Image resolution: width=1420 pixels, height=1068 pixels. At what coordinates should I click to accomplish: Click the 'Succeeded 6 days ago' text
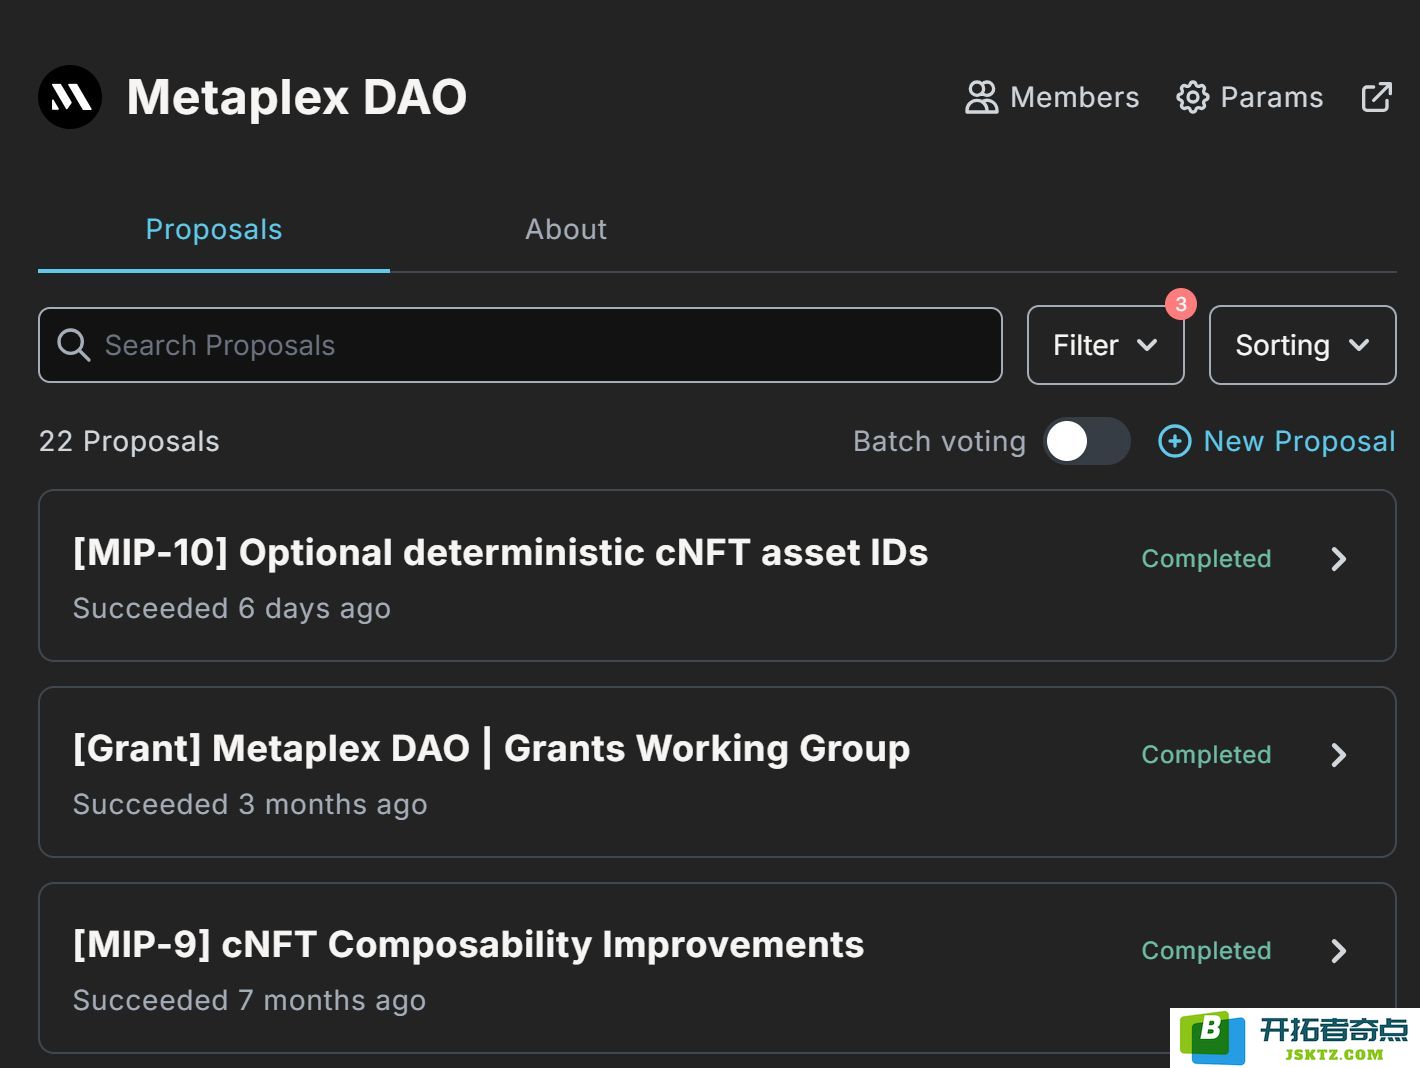tap(232, 608)
